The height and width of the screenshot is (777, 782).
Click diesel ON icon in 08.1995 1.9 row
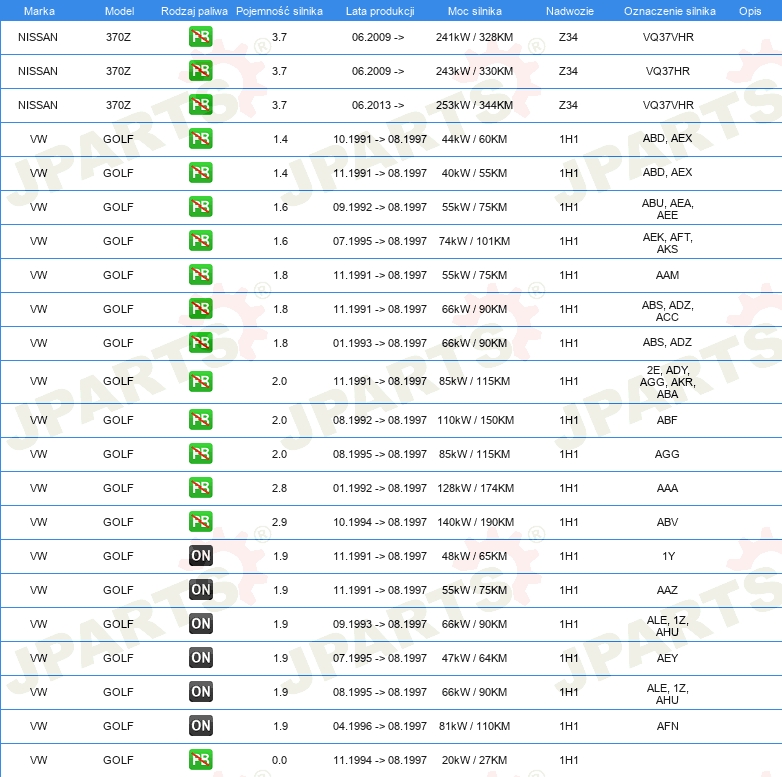click(200, 691)
